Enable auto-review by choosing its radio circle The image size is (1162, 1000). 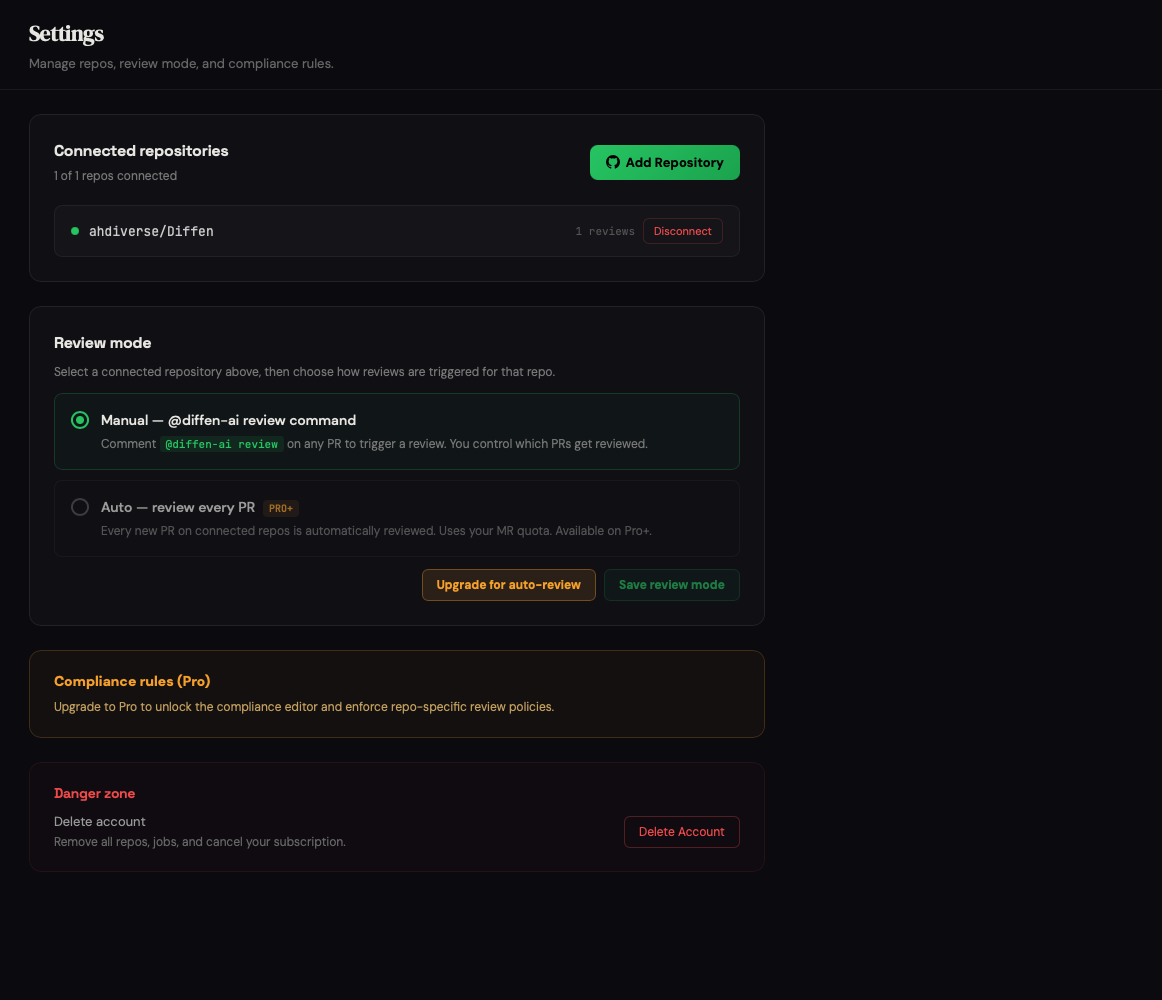(x=80, y=507)
